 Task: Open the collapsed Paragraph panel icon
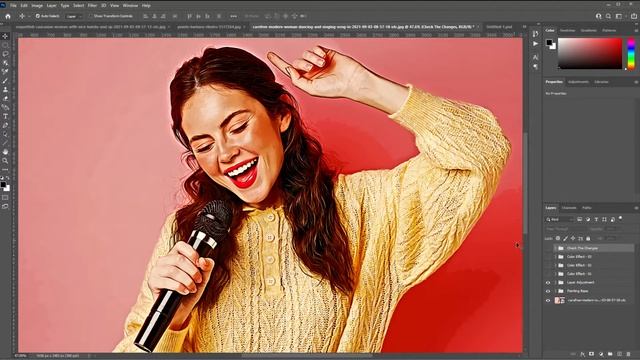click(535, 66)
